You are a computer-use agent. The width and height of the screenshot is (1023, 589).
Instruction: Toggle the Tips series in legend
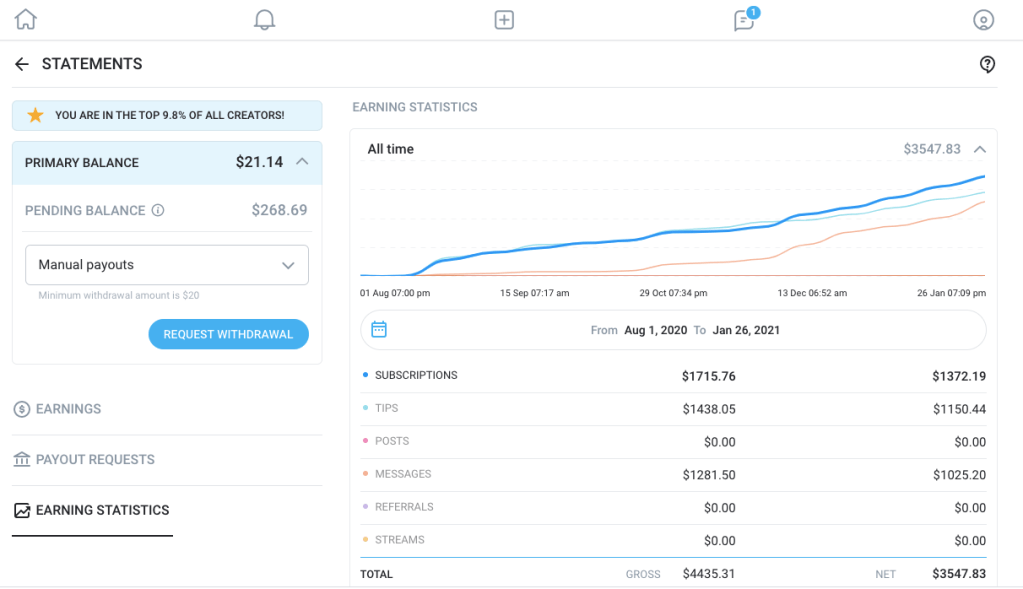click(x=386, y=408)
